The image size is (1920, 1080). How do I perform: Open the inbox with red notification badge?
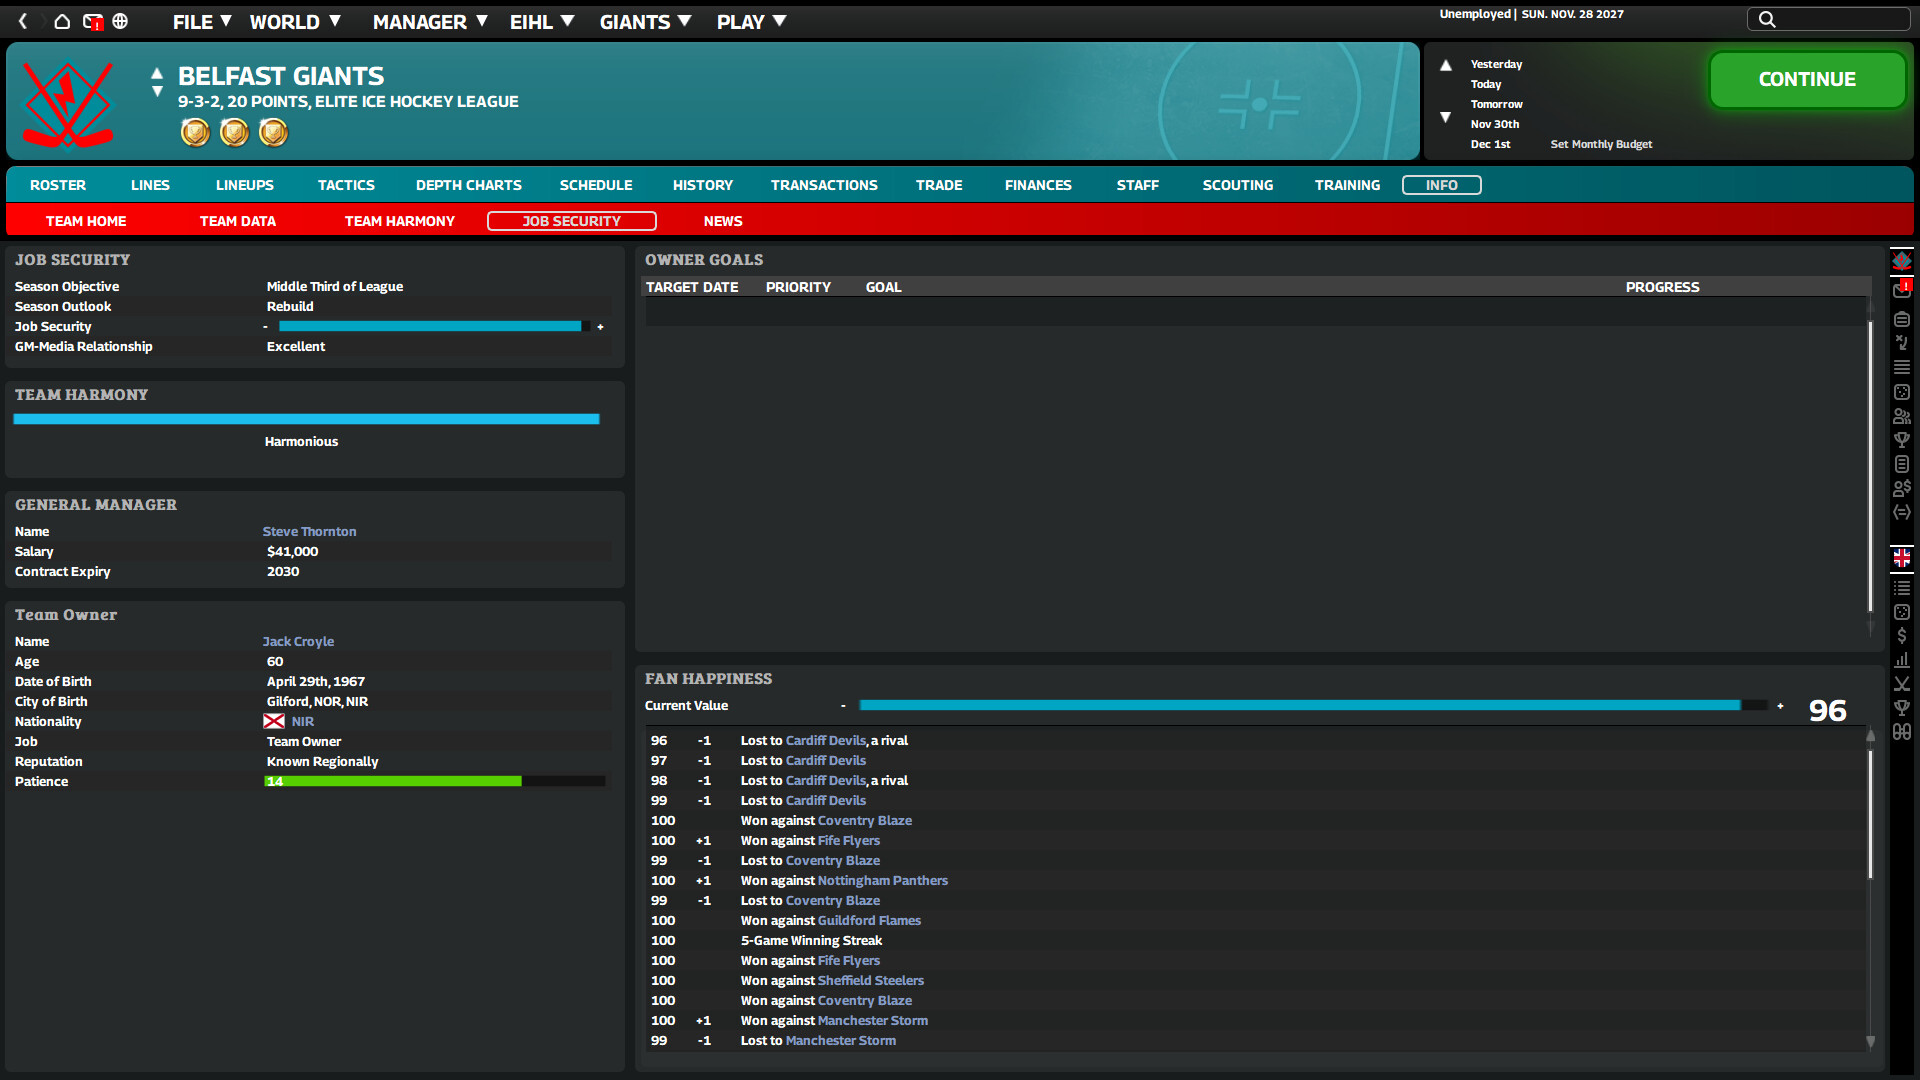(x=1902, y=290)
